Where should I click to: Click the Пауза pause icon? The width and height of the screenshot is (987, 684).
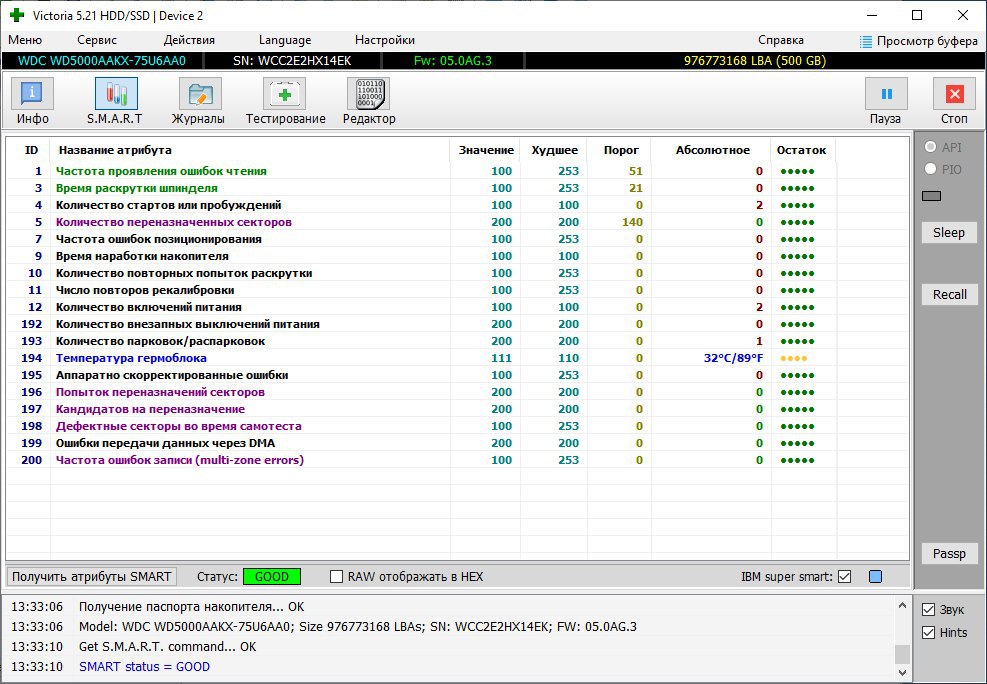pyautogui.click(x=886, y=94)
